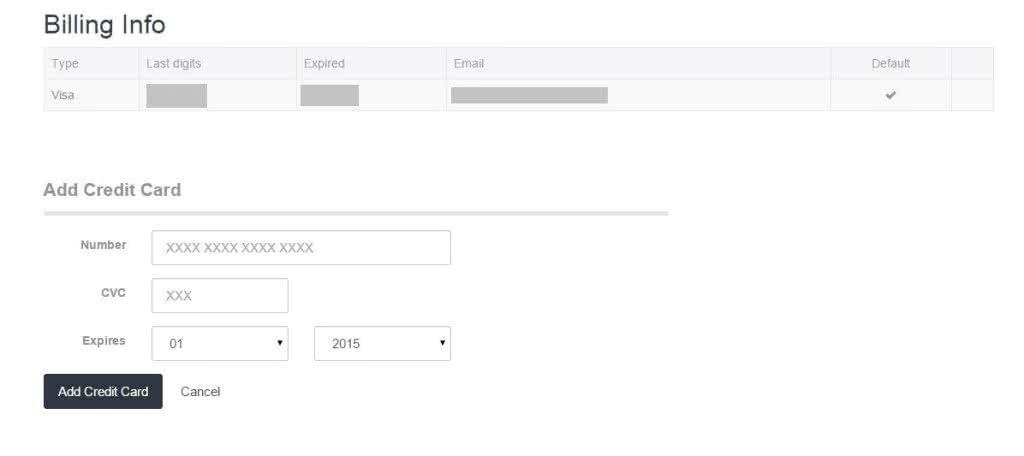Click the default card checkmark icon
This screenshot has height=456, width=1024.
click(890, 95)
